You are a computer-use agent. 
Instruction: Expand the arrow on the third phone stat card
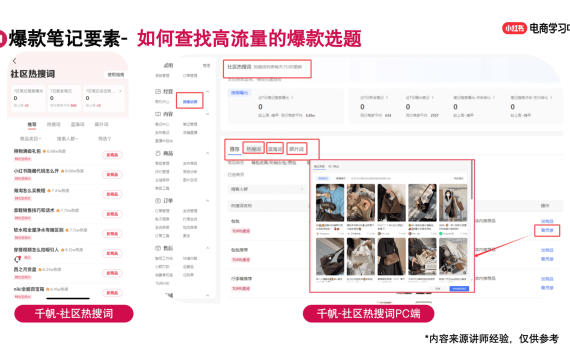point(120,91)
